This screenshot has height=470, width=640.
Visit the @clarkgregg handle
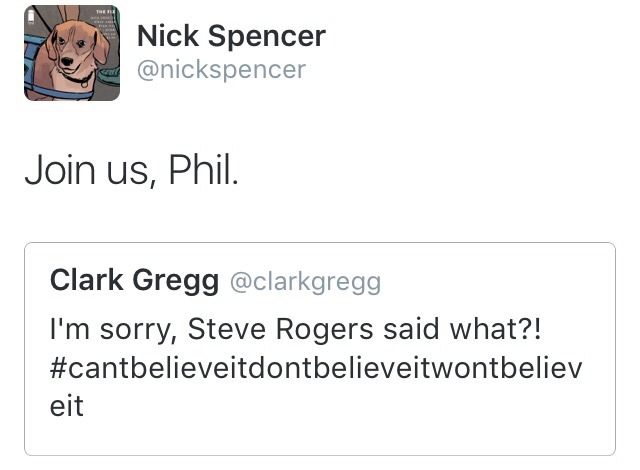coord(306,282)
